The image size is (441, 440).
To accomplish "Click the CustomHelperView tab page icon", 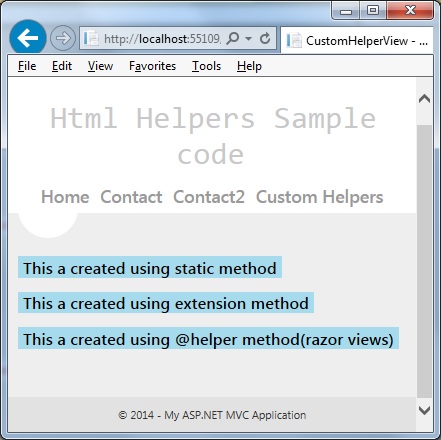I will [x=294, y=41].
